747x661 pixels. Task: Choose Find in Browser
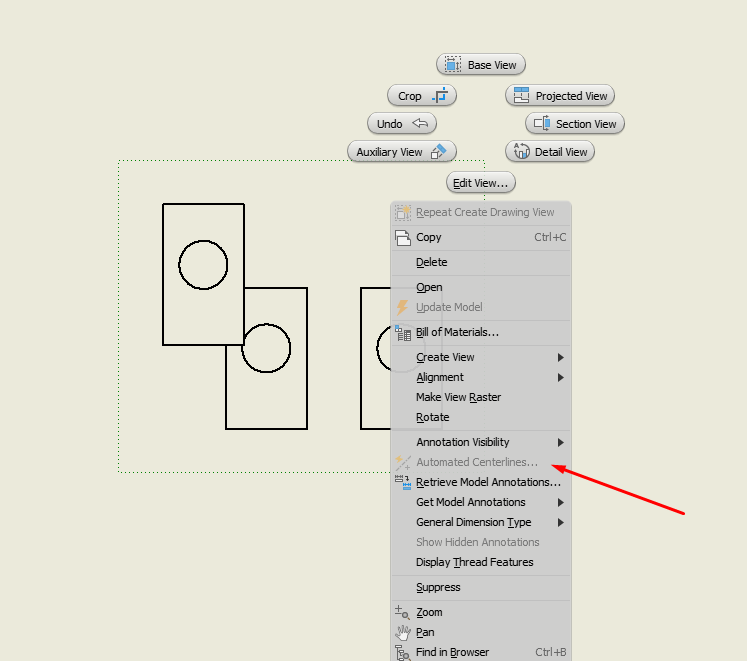coord(481,652)
